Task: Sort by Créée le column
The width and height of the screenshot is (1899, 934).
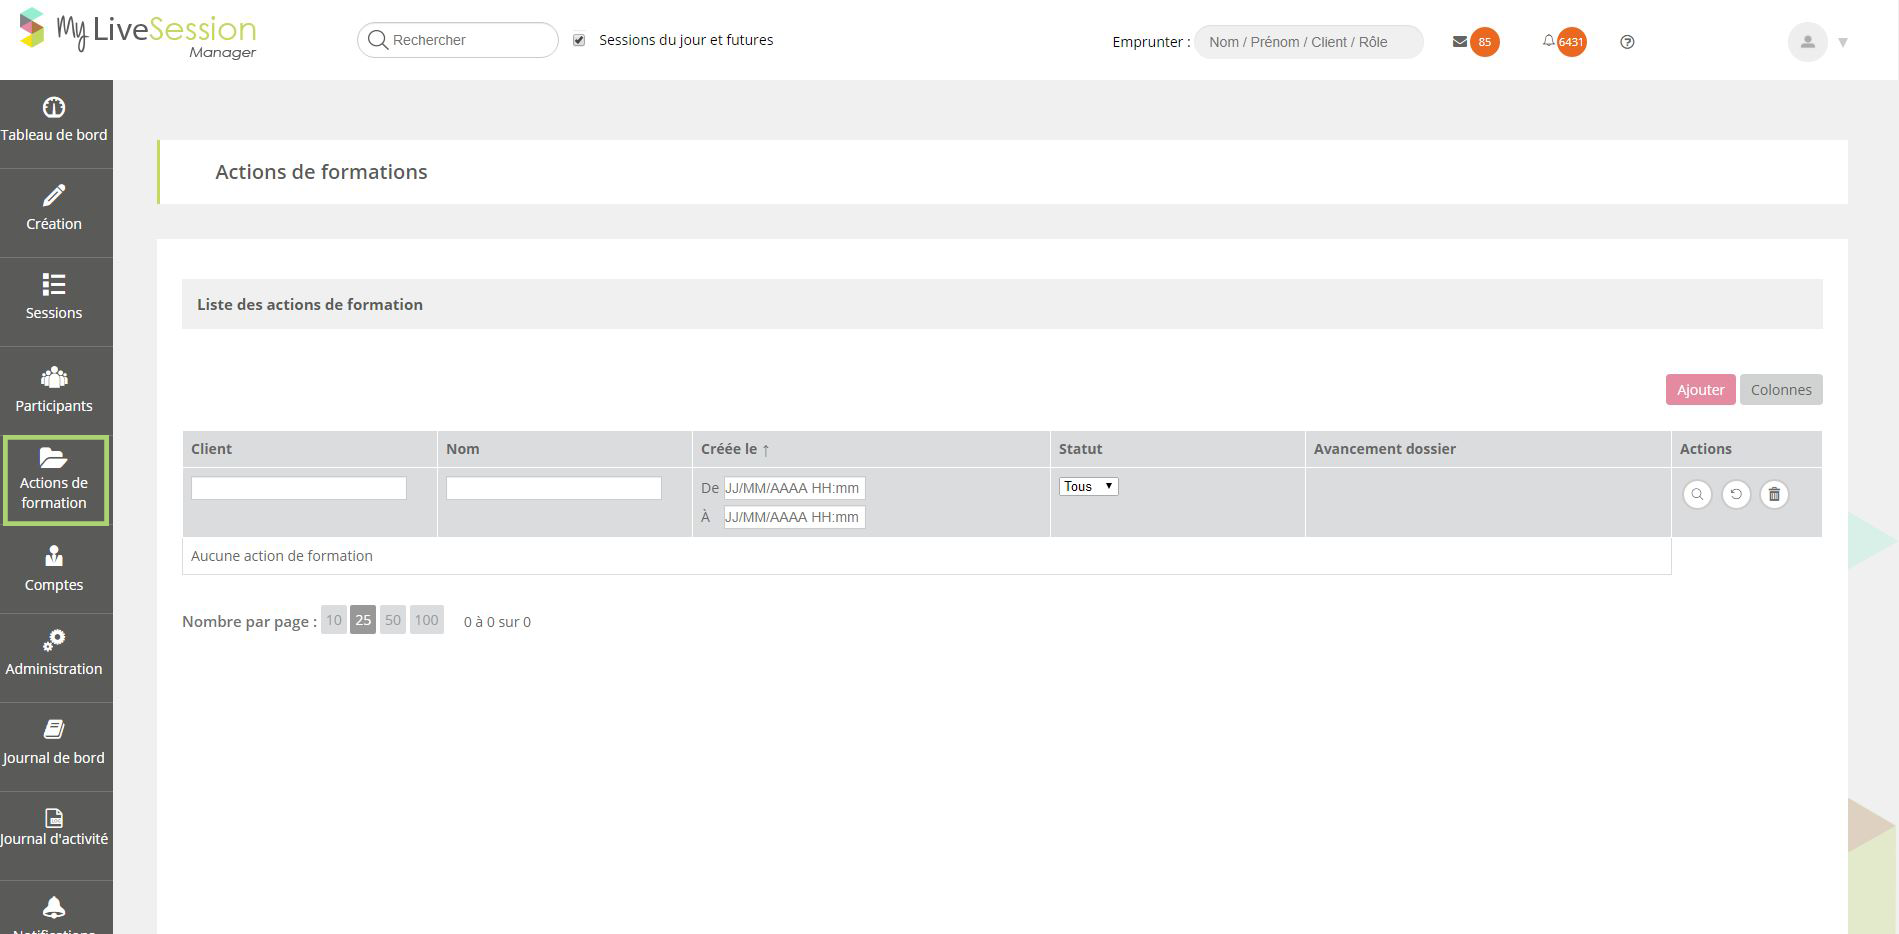Action: (x=735, y=449)
